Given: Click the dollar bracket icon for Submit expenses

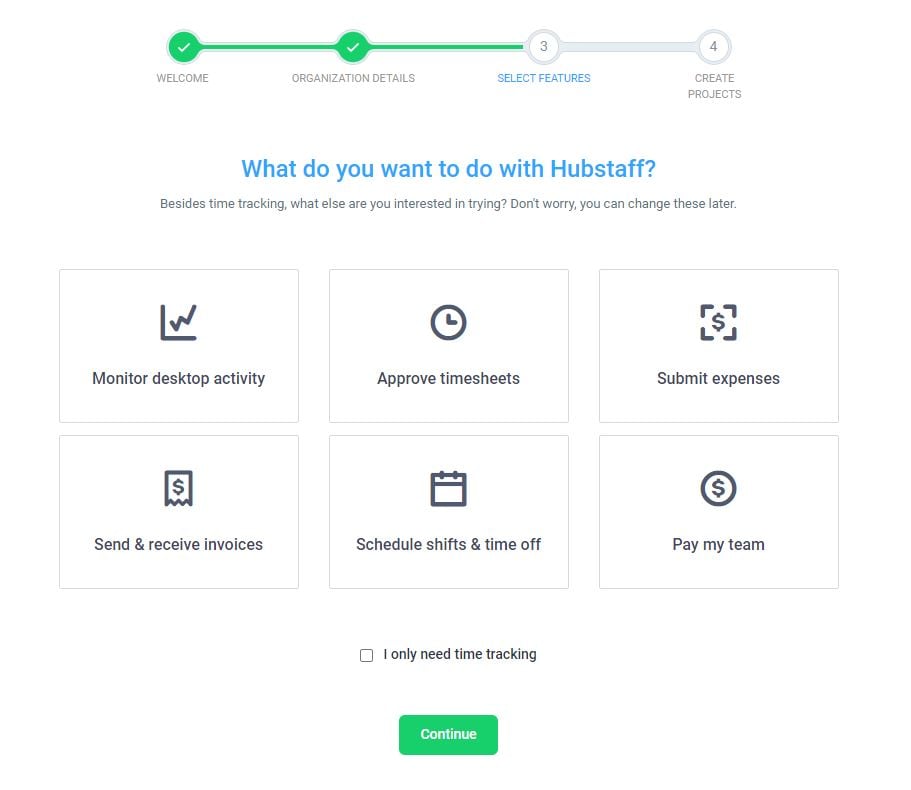Looking at the screenshot, I should coord(718,322).
